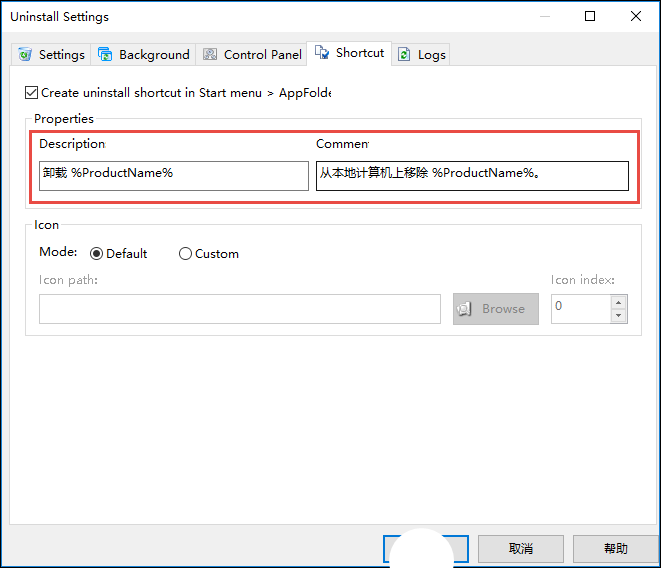
Task: Close the Uninstall Settings window
Action: 636,16
